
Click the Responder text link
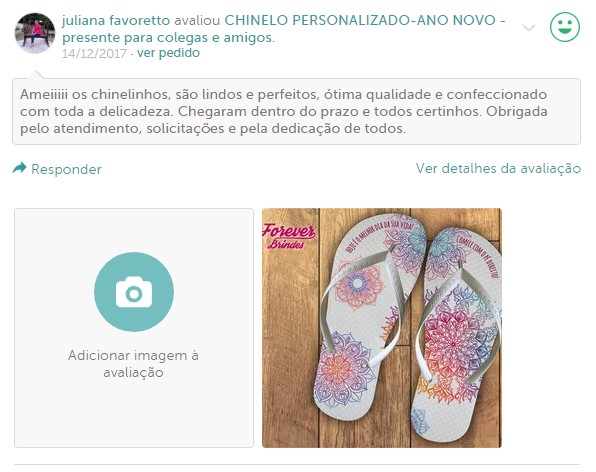coord(66,169)
